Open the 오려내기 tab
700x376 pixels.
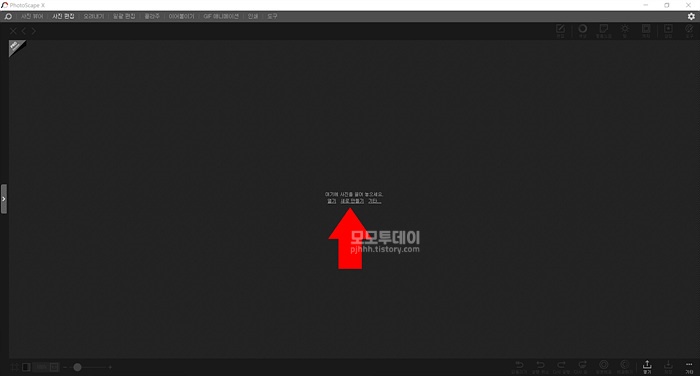94,16
